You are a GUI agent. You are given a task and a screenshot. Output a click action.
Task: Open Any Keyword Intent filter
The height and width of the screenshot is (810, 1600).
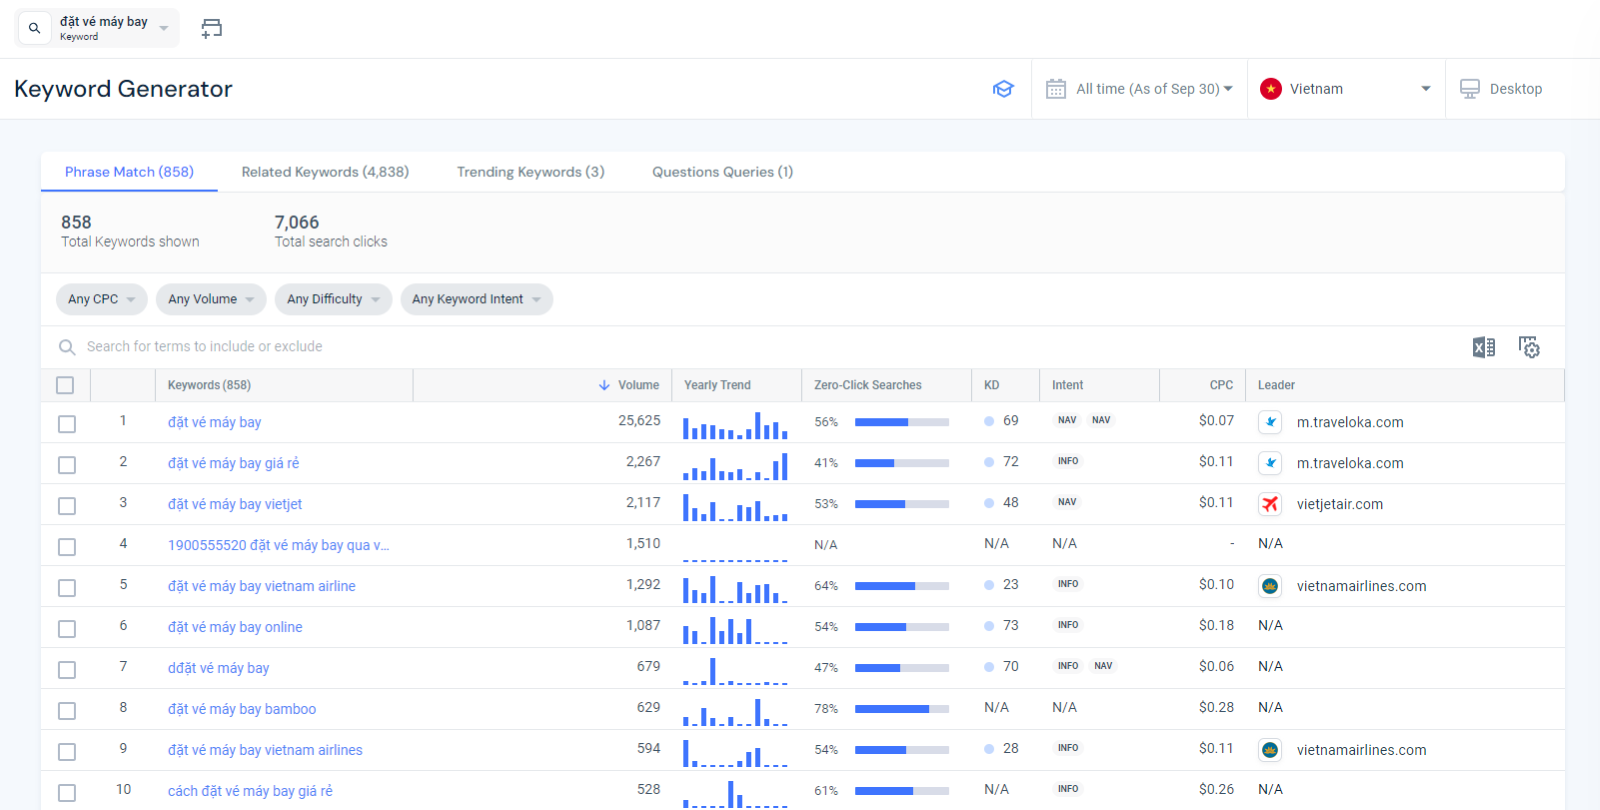476,299
